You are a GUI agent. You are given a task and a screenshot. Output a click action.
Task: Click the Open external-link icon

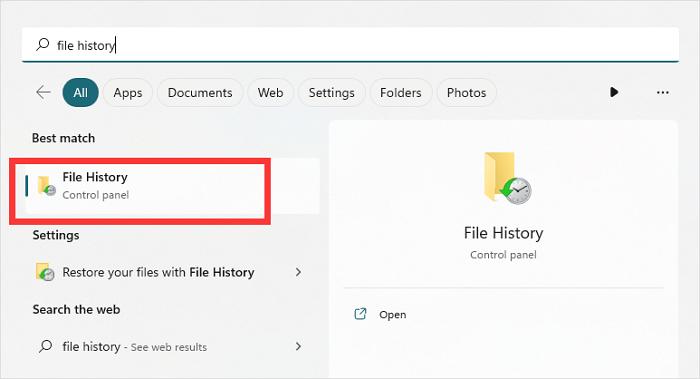tap(360, 314)
